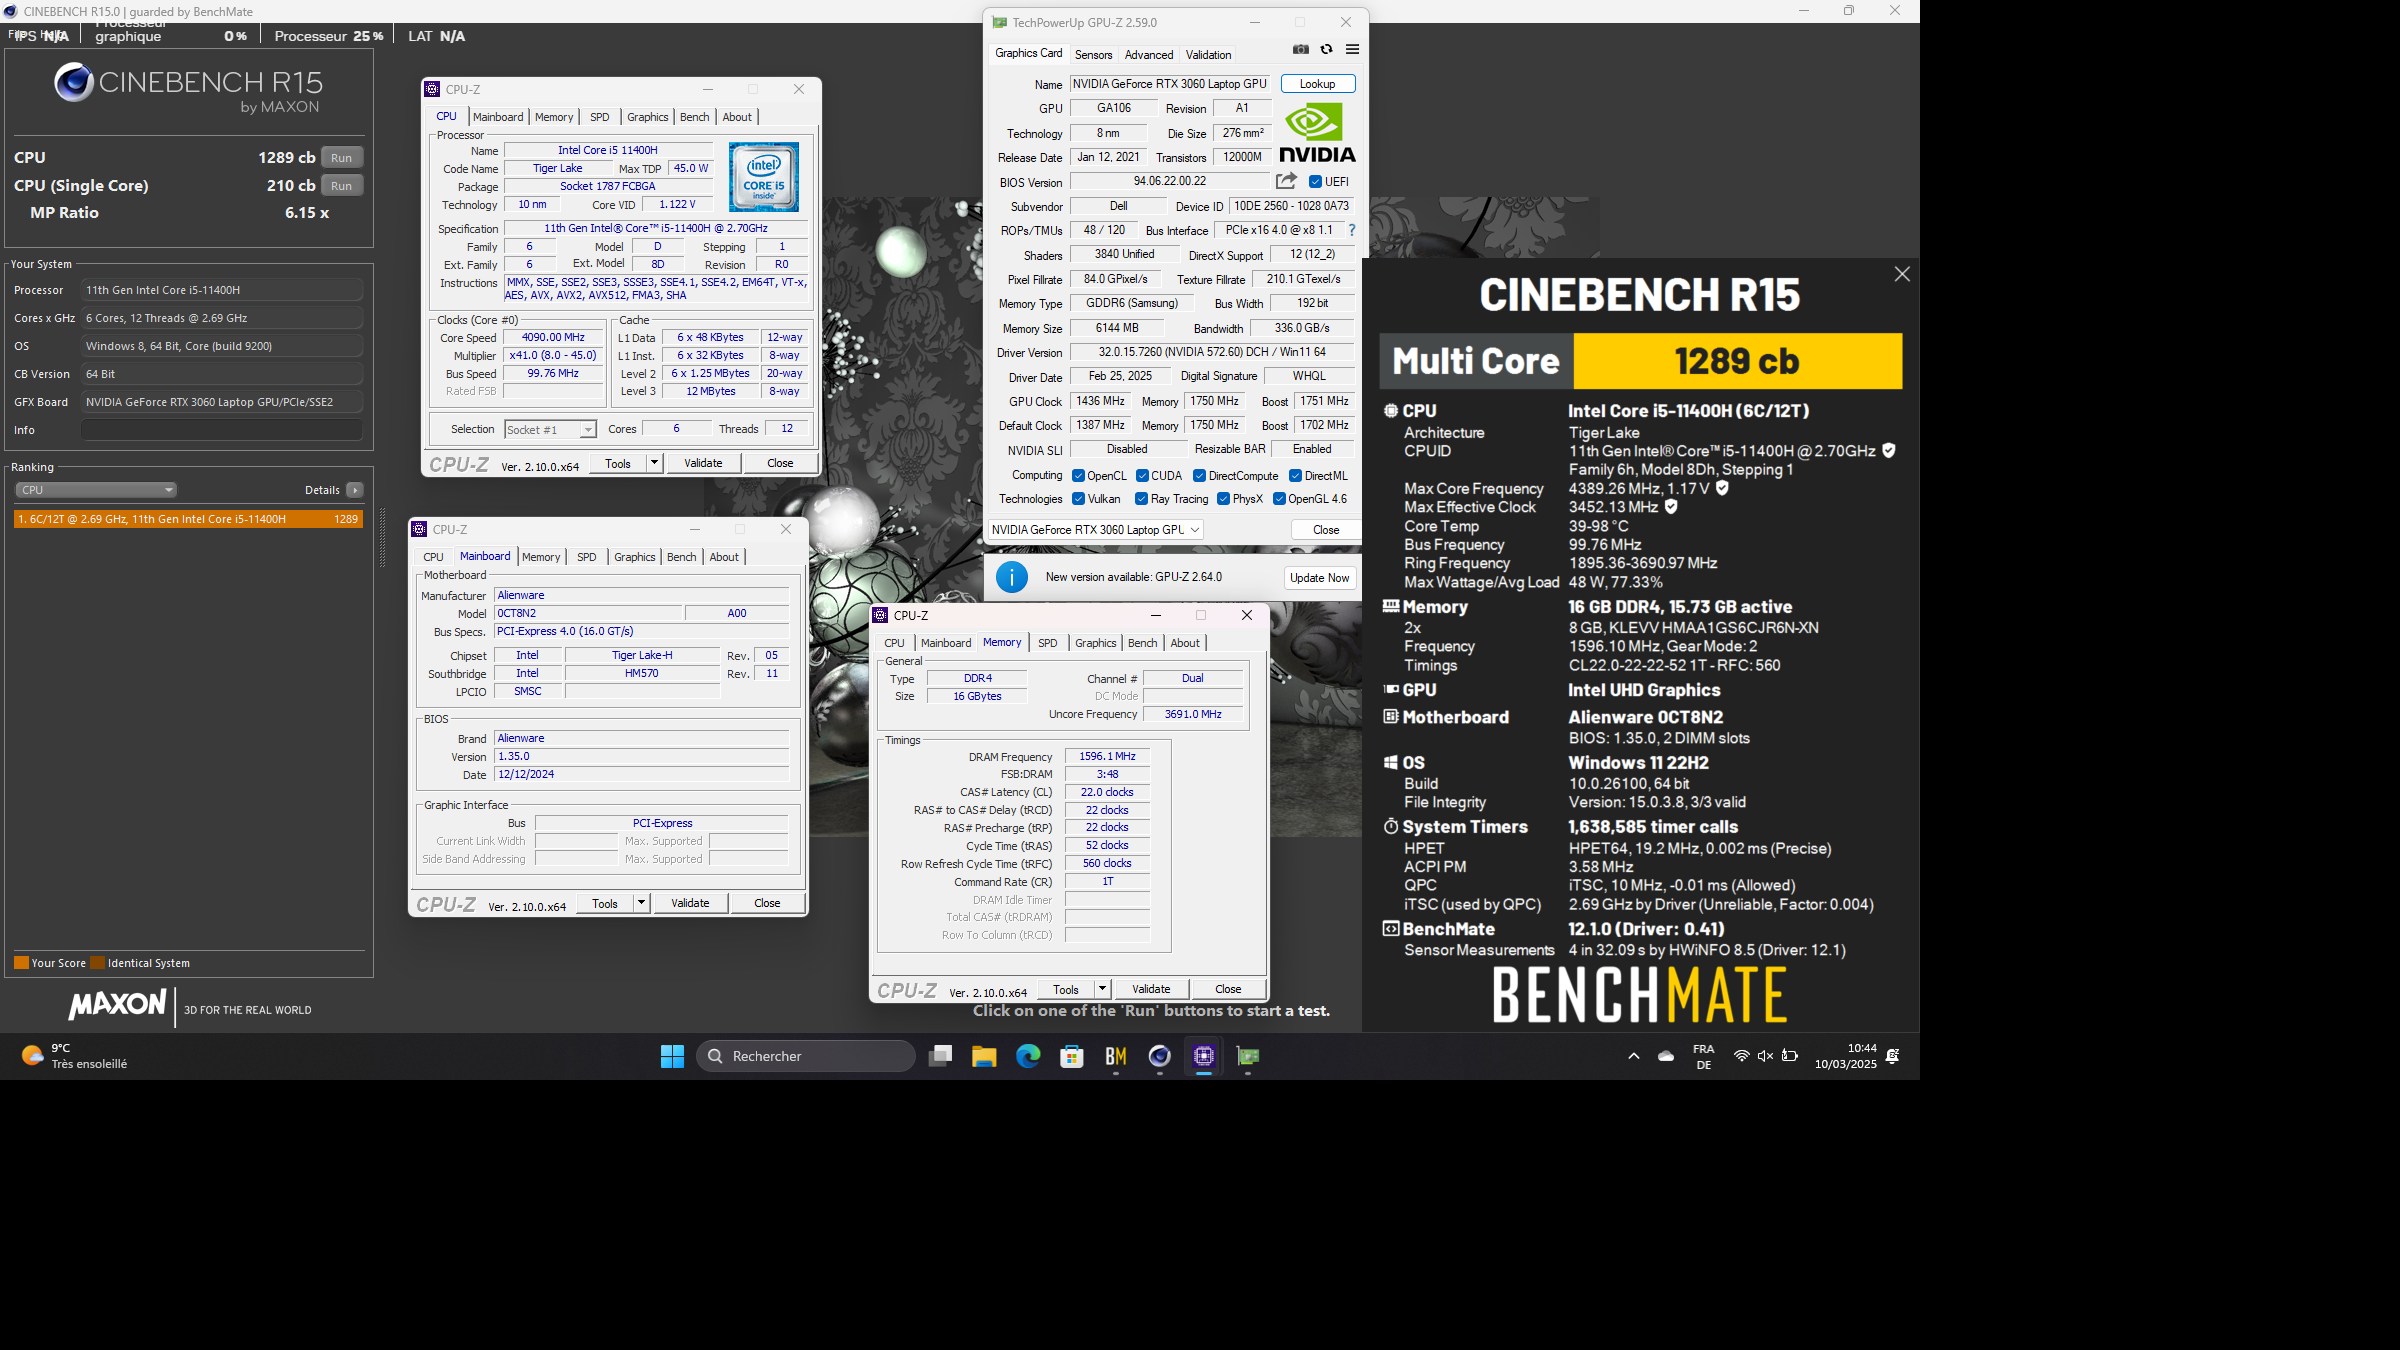
Task: Click Validate in CPU-Z Memory window
Action: click(x=1151, y=989)
